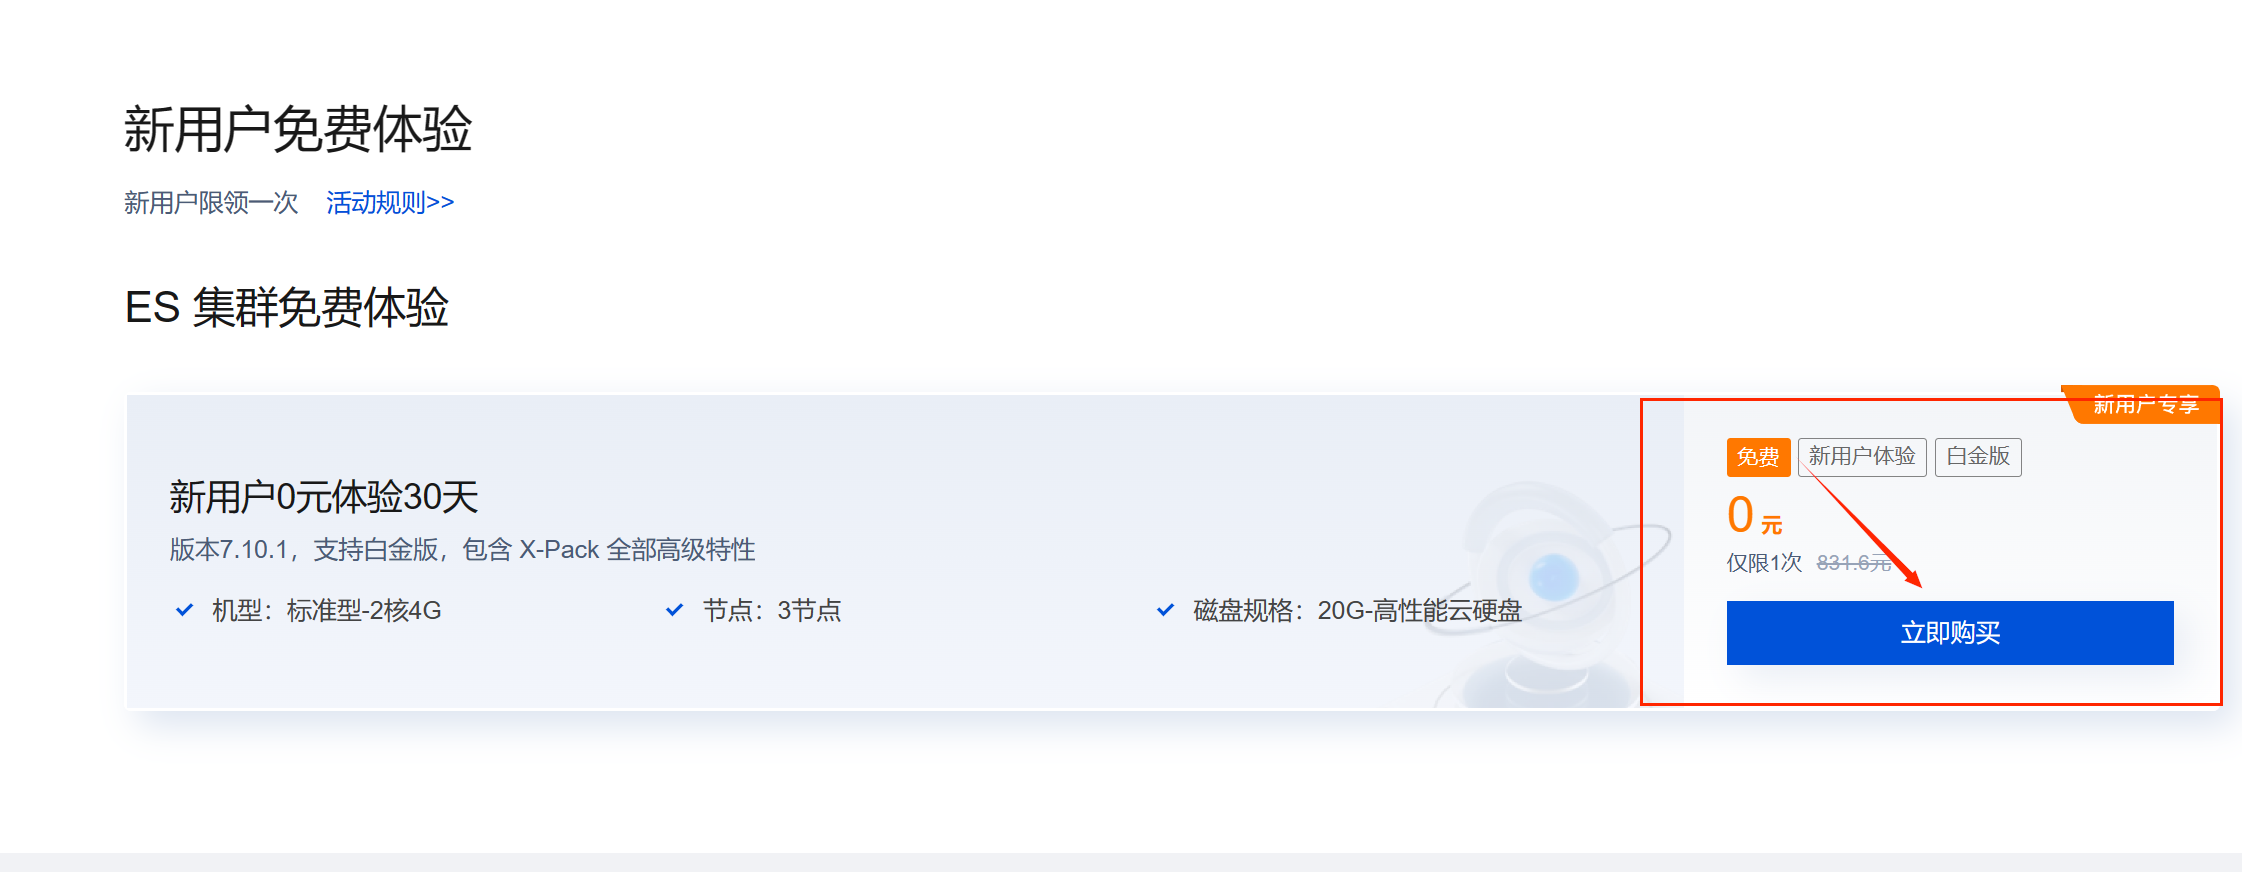This screenshot has height=872, width=2242.
Task: Click the 节点：3节点 specification text
Action: coord(772,610)
